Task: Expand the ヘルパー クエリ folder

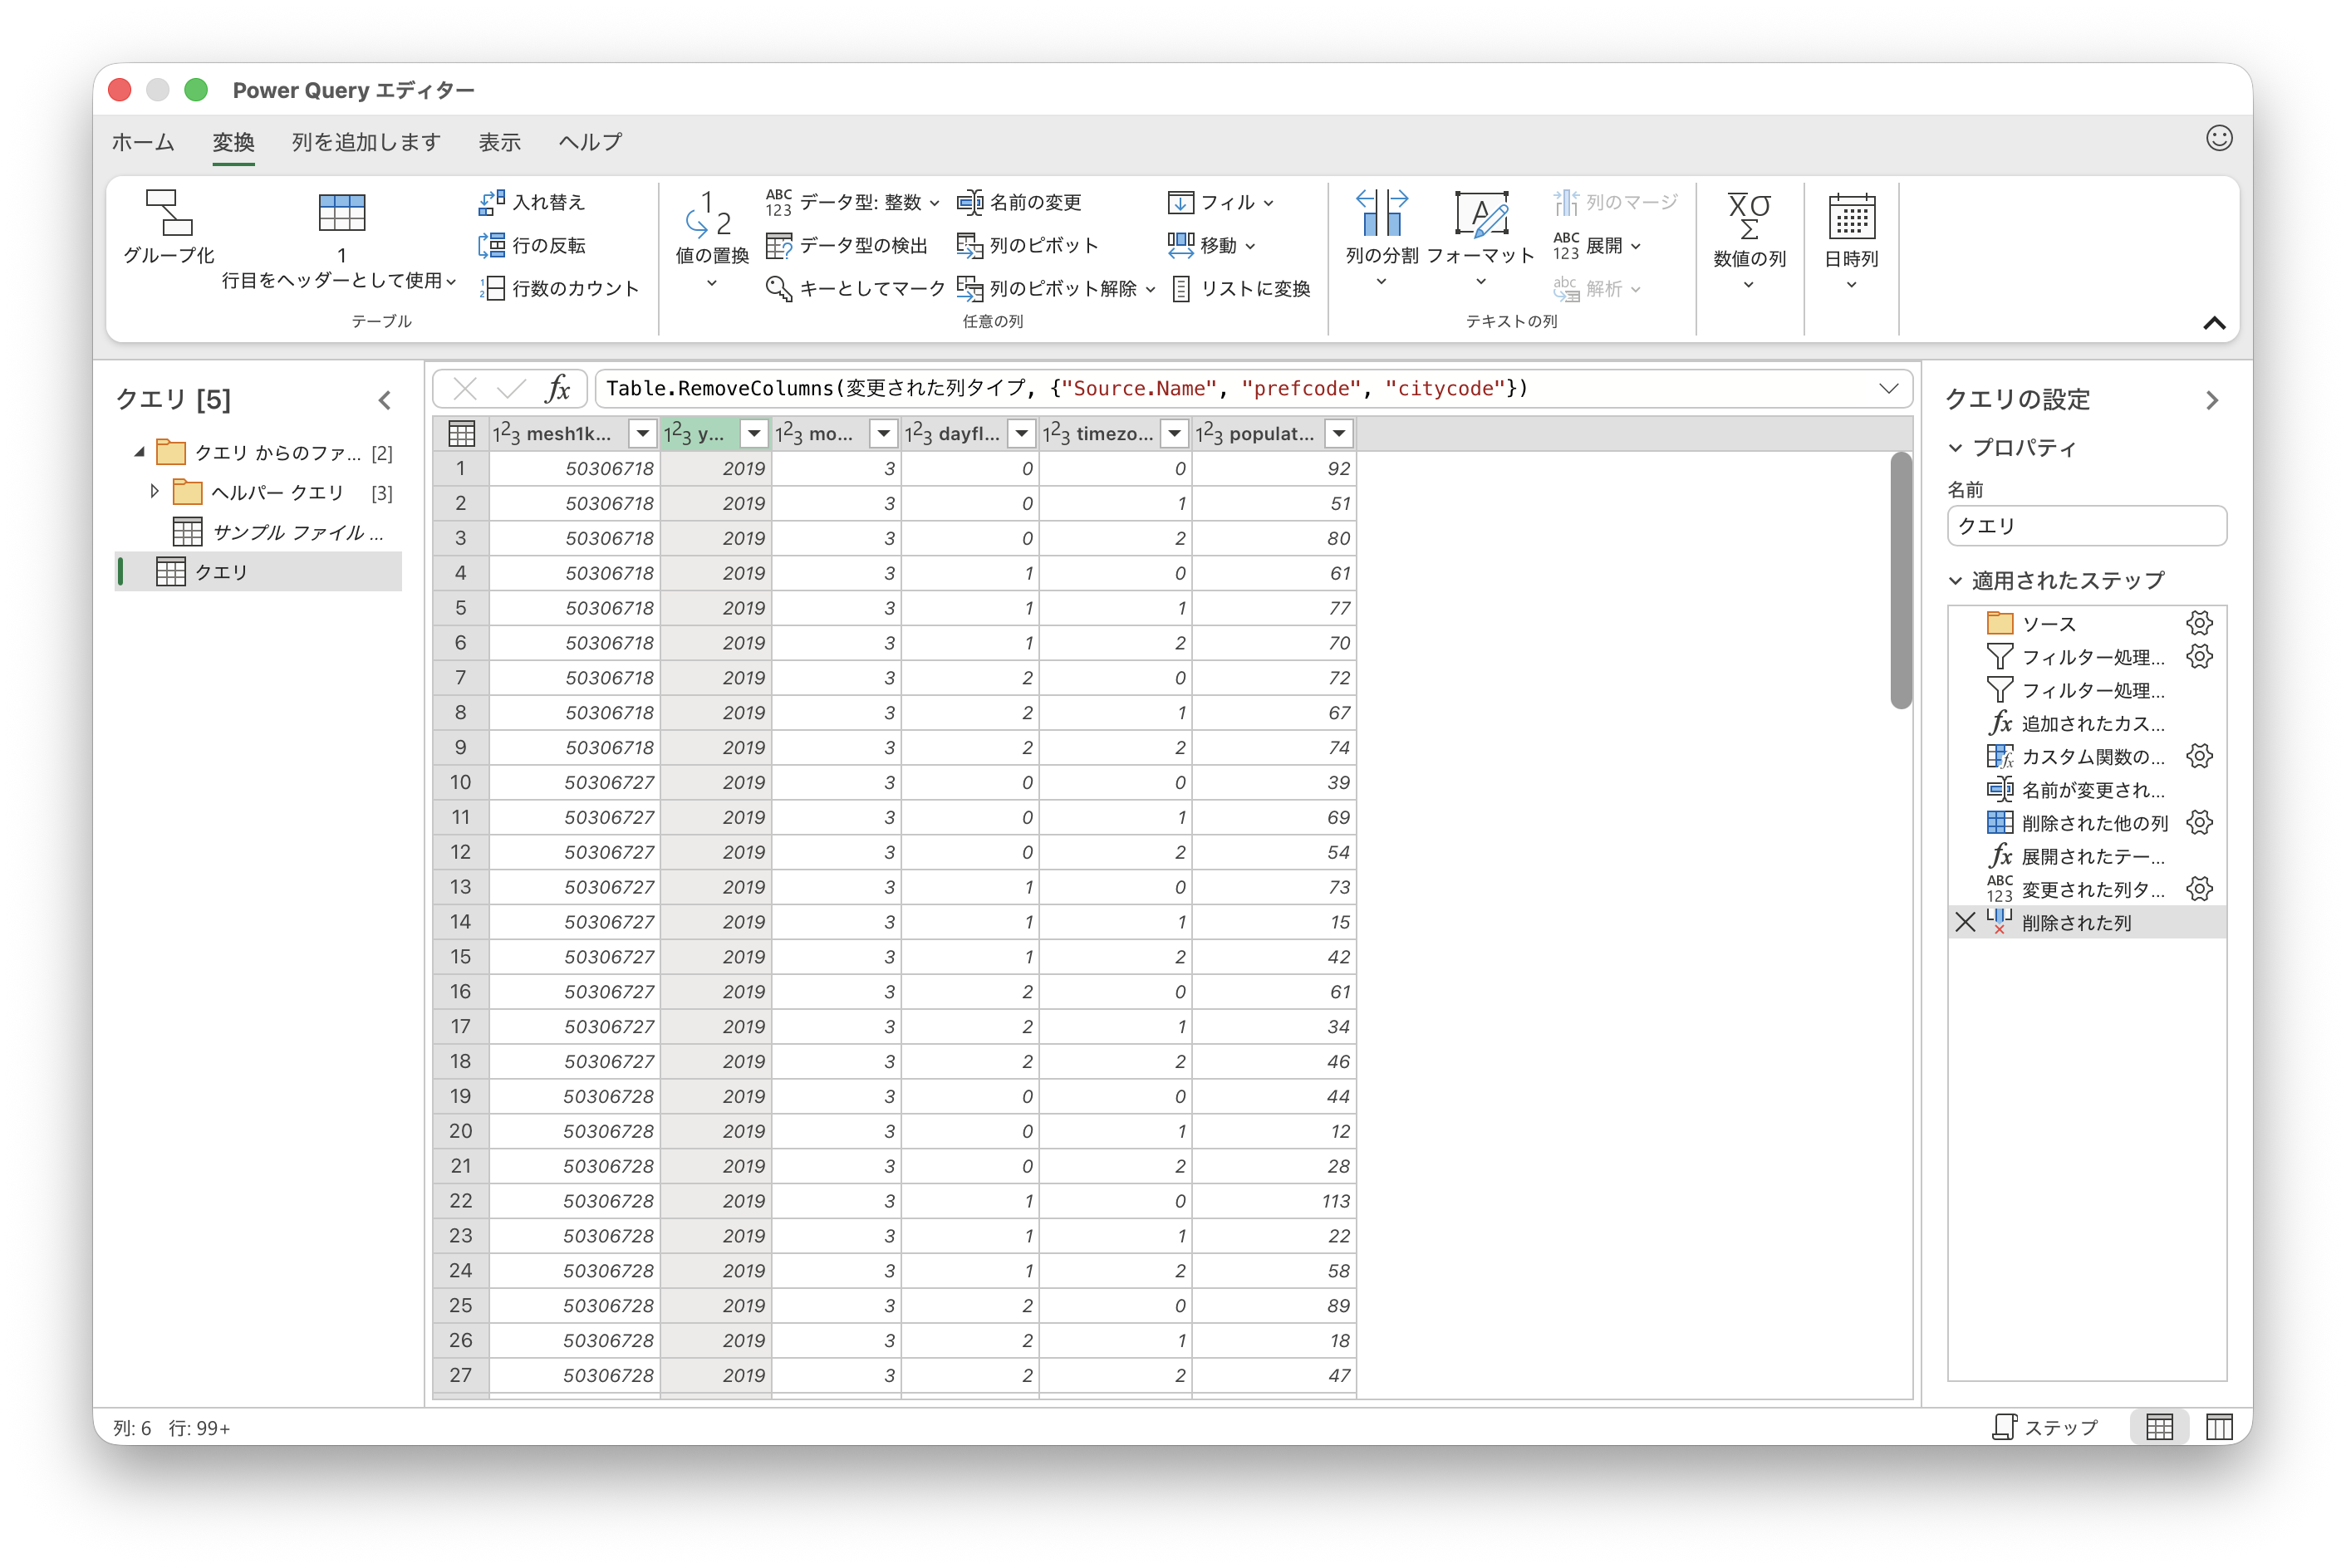Action: pos(154,491)
